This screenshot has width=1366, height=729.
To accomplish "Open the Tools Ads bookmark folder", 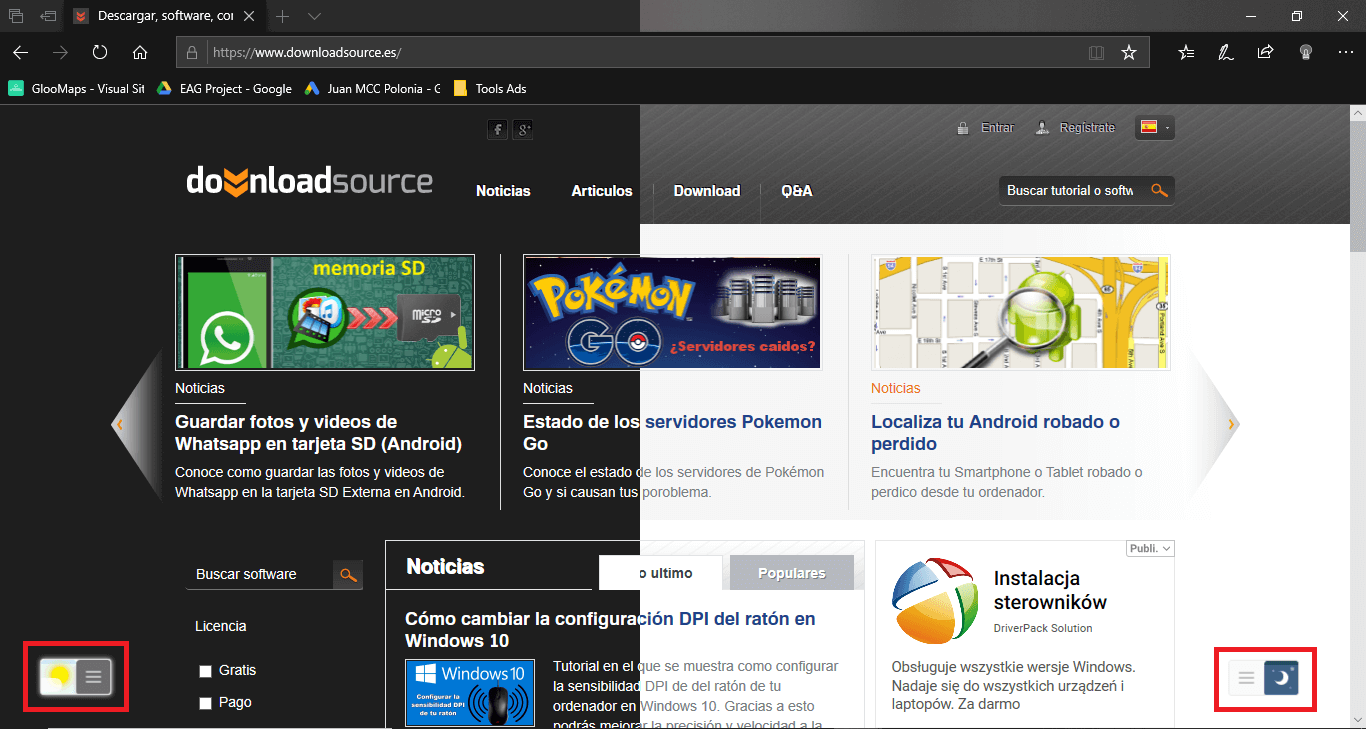I will [x=490, y=88].
